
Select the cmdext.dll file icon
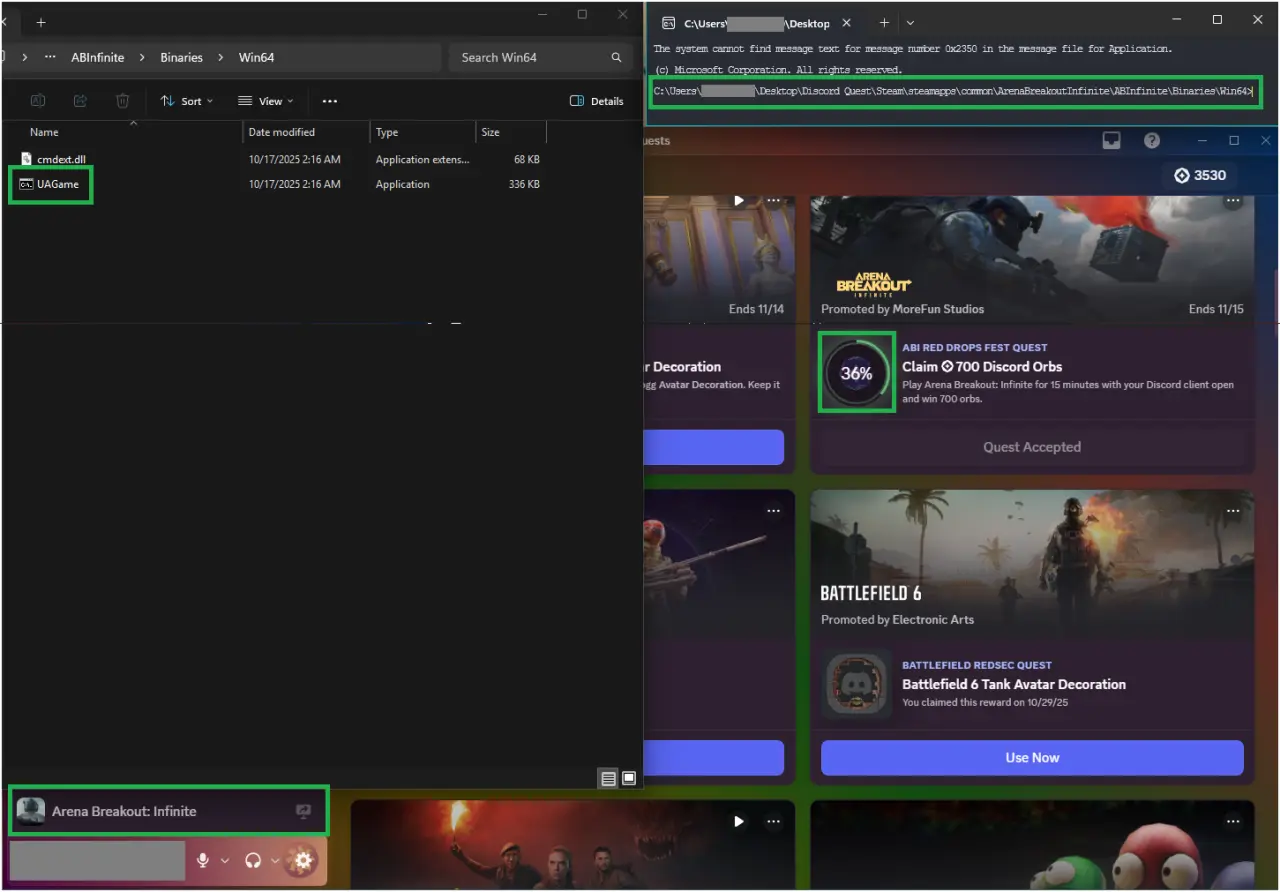click(27, 159)
